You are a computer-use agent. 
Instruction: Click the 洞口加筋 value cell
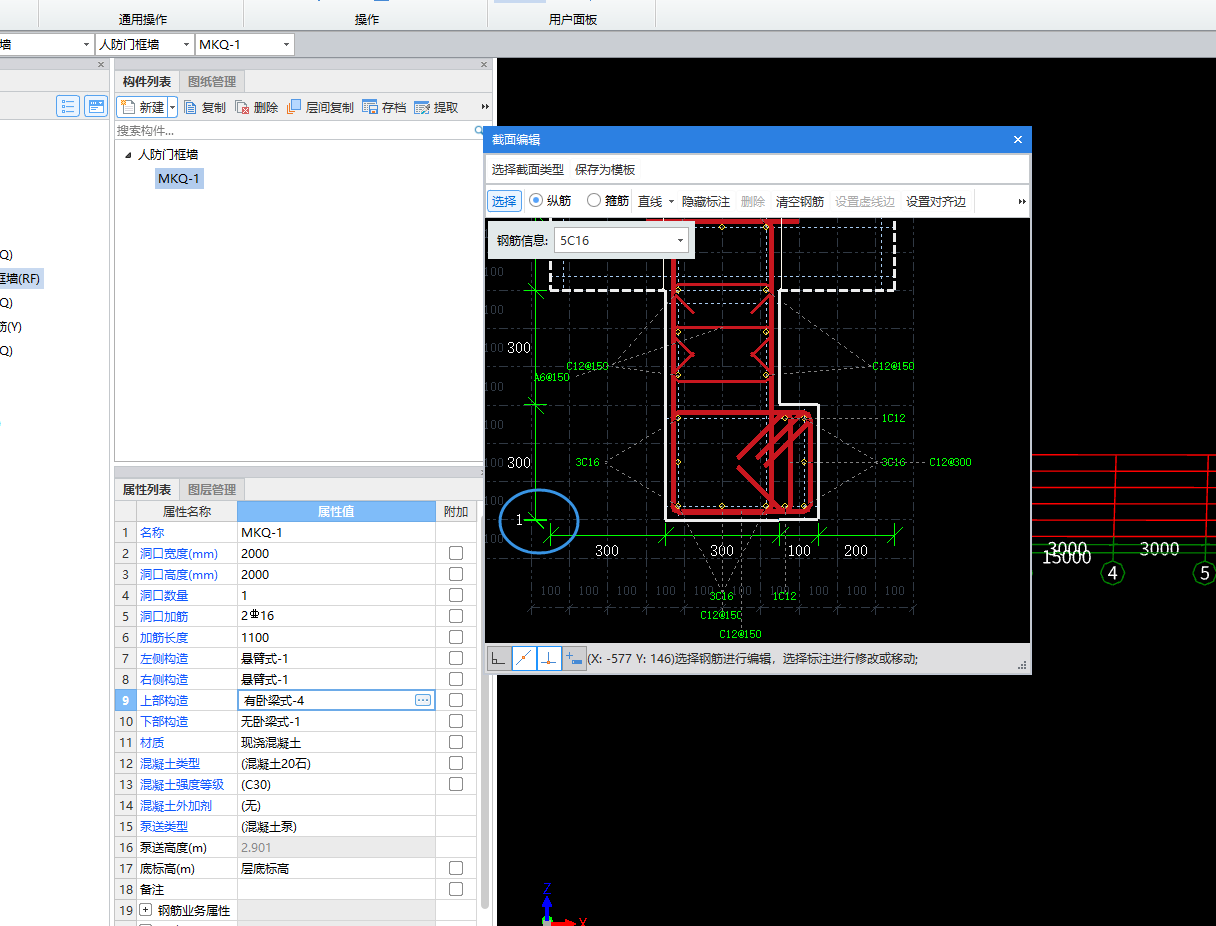click(336, 616)
